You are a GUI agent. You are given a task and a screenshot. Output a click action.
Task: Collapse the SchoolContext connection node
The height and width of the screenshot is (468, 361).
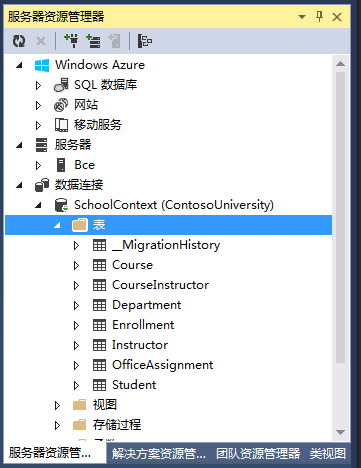pos(38,205)
